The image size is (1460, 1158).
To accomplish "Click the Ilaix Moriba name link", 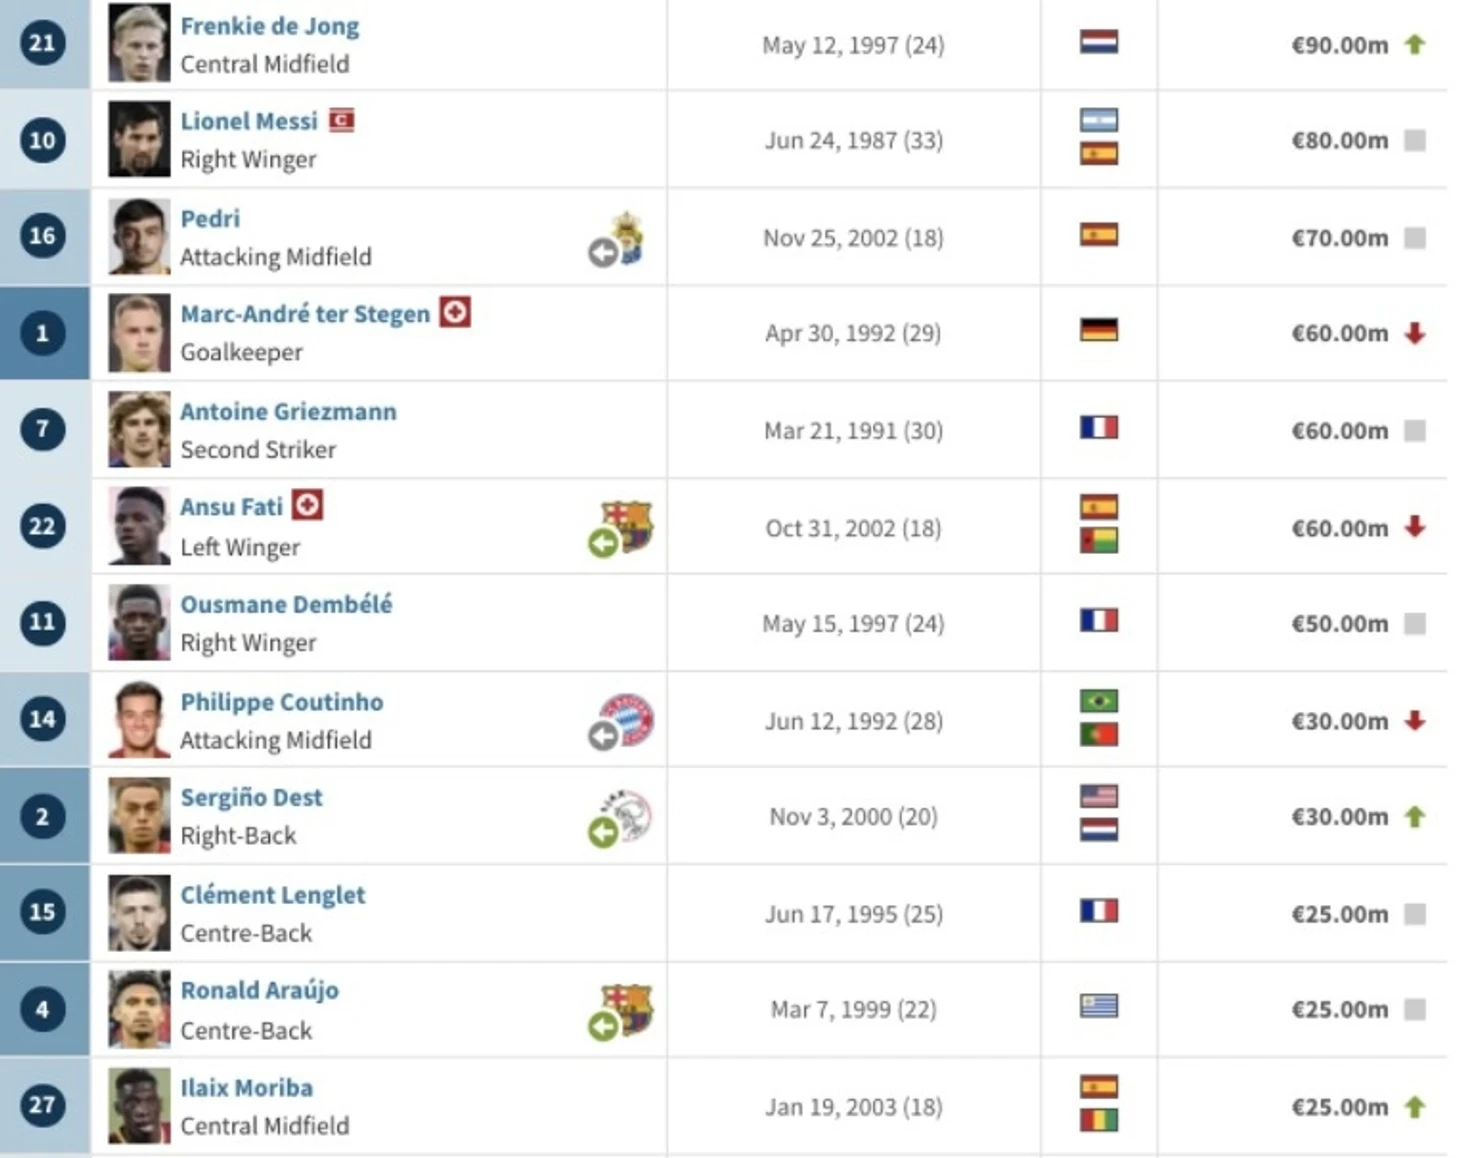I will tap(246, 1087).
